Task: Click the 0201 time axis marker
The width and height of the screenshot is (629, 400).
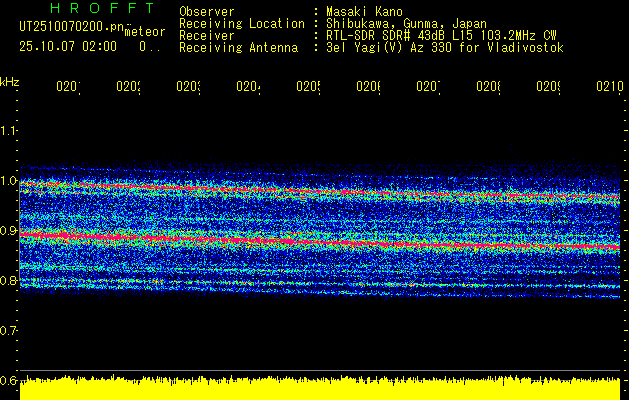Action: point(68,87)
